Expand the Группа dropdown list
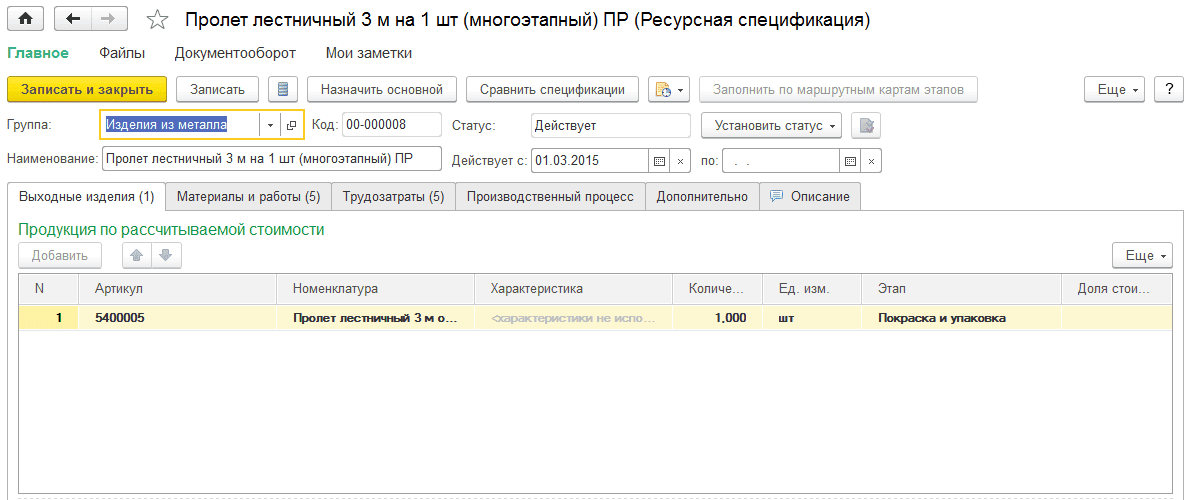1189x500 pixels. click(x=270, y=125)
